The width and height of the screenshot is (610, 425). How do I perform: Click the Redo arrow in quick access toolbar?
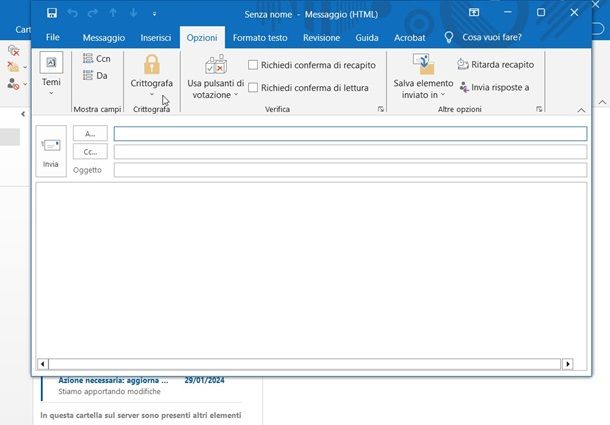click(93, 13)
